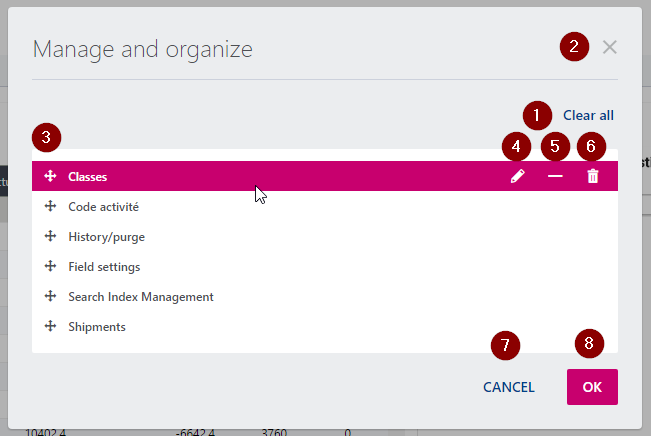Select the Shipments entry
The image size is (651, 436).
(x=96, y=327)
